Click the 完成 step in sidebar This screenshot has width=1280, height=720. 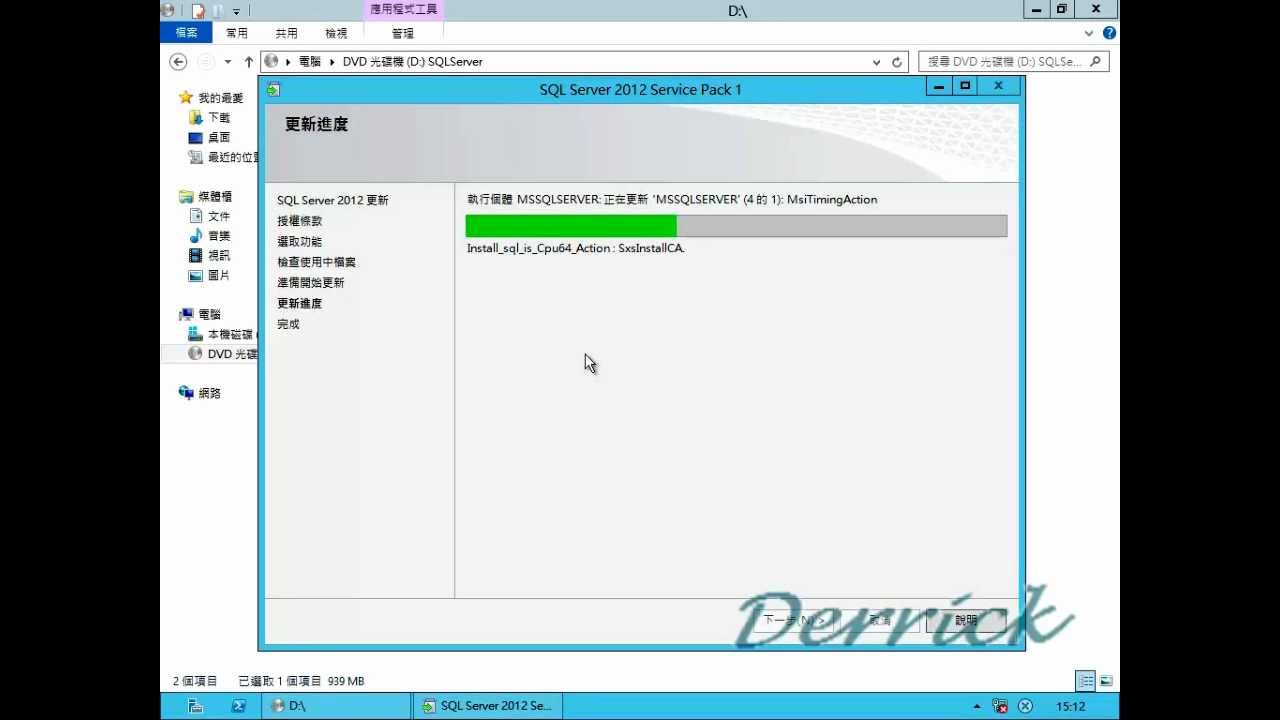coord(288,325)
